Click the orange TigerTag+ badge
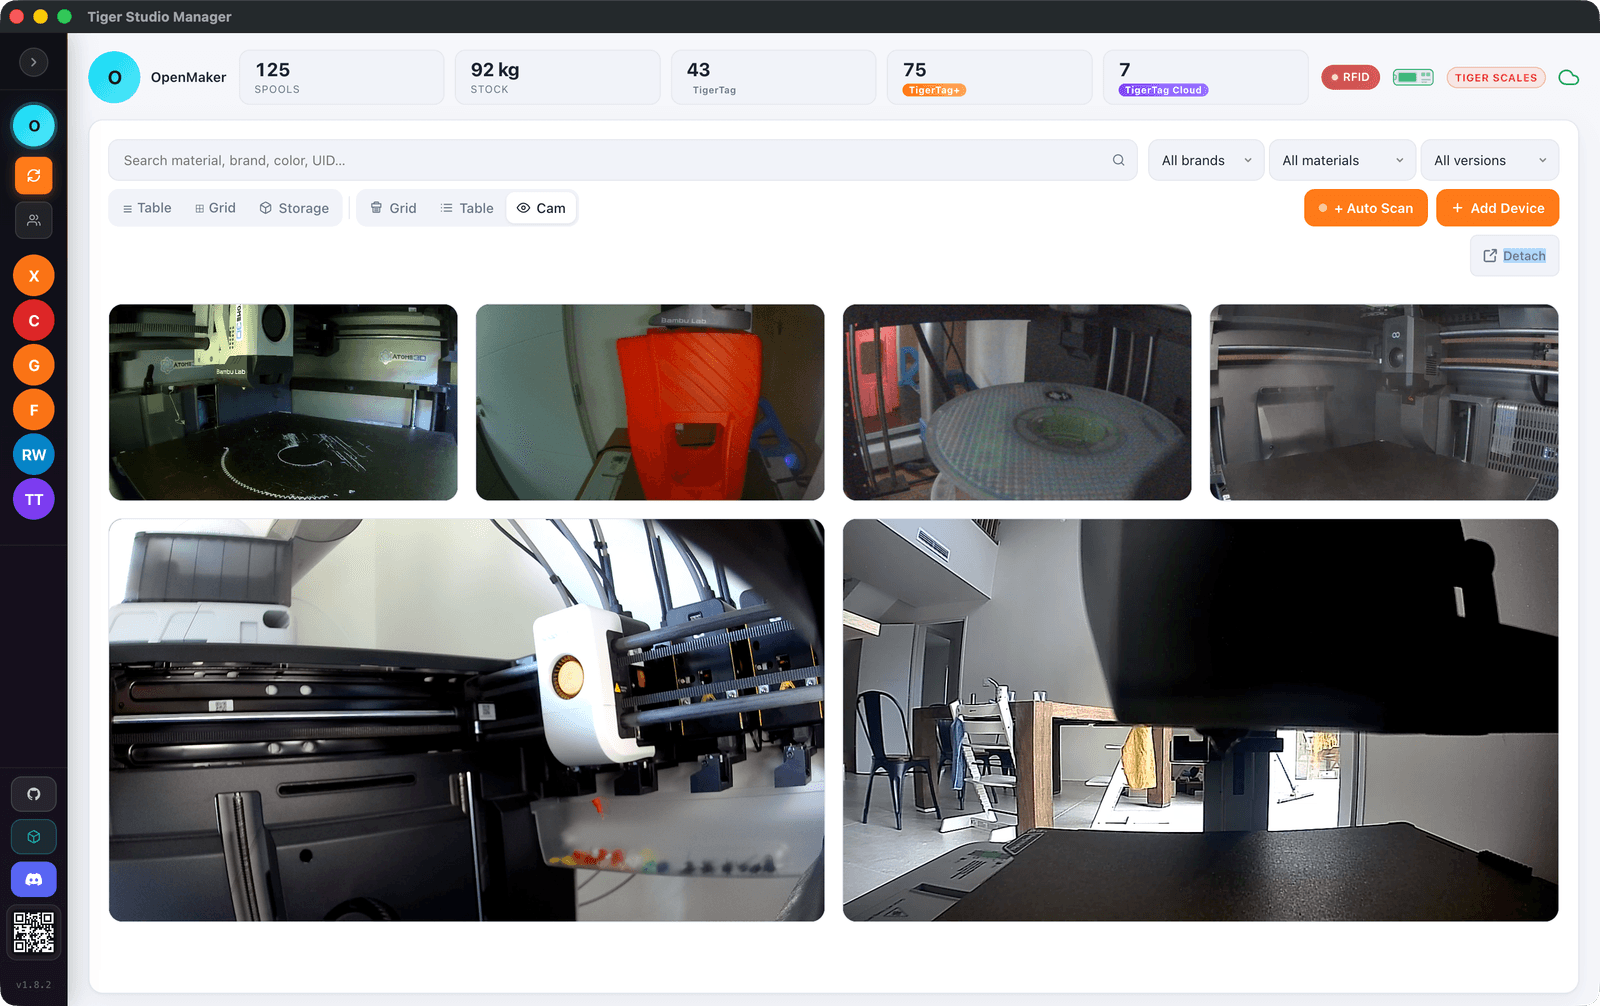The height and width of the screenshot is (1006, 1600). (936, 90)
